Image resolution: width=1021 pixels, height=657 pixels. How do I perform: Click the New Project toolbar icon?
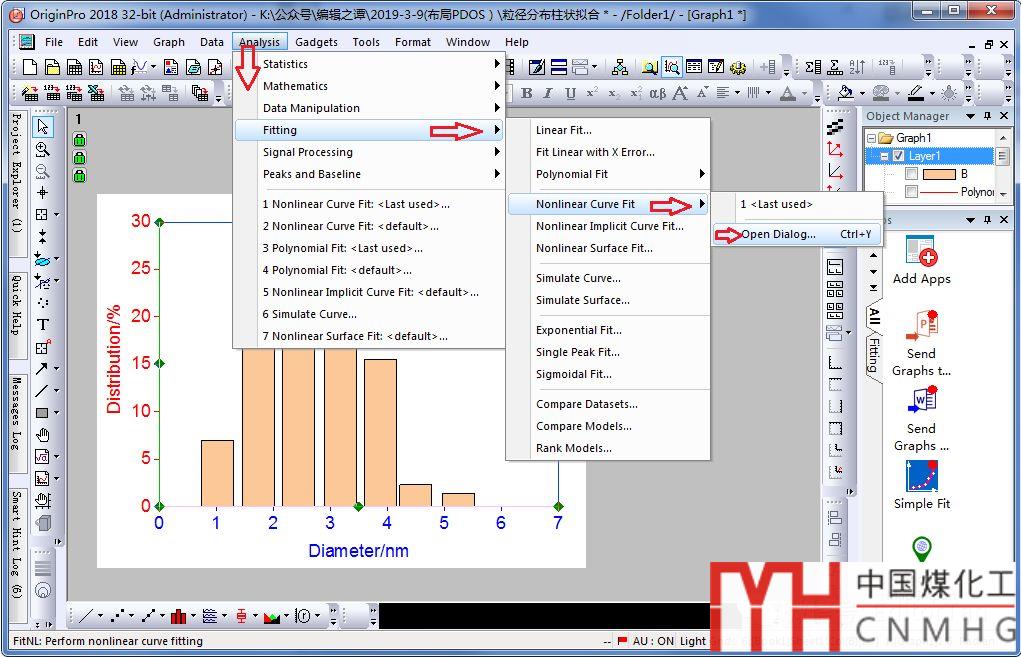click(29, 68)
